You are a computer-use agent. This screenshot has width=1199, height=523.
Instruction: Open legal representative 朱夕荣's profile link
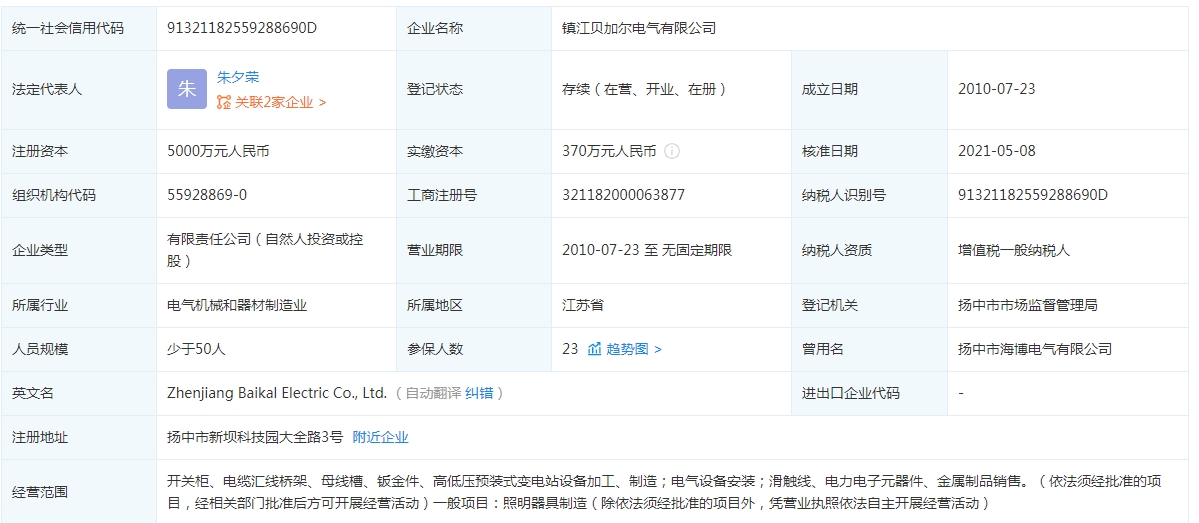(x=238, y=77)
